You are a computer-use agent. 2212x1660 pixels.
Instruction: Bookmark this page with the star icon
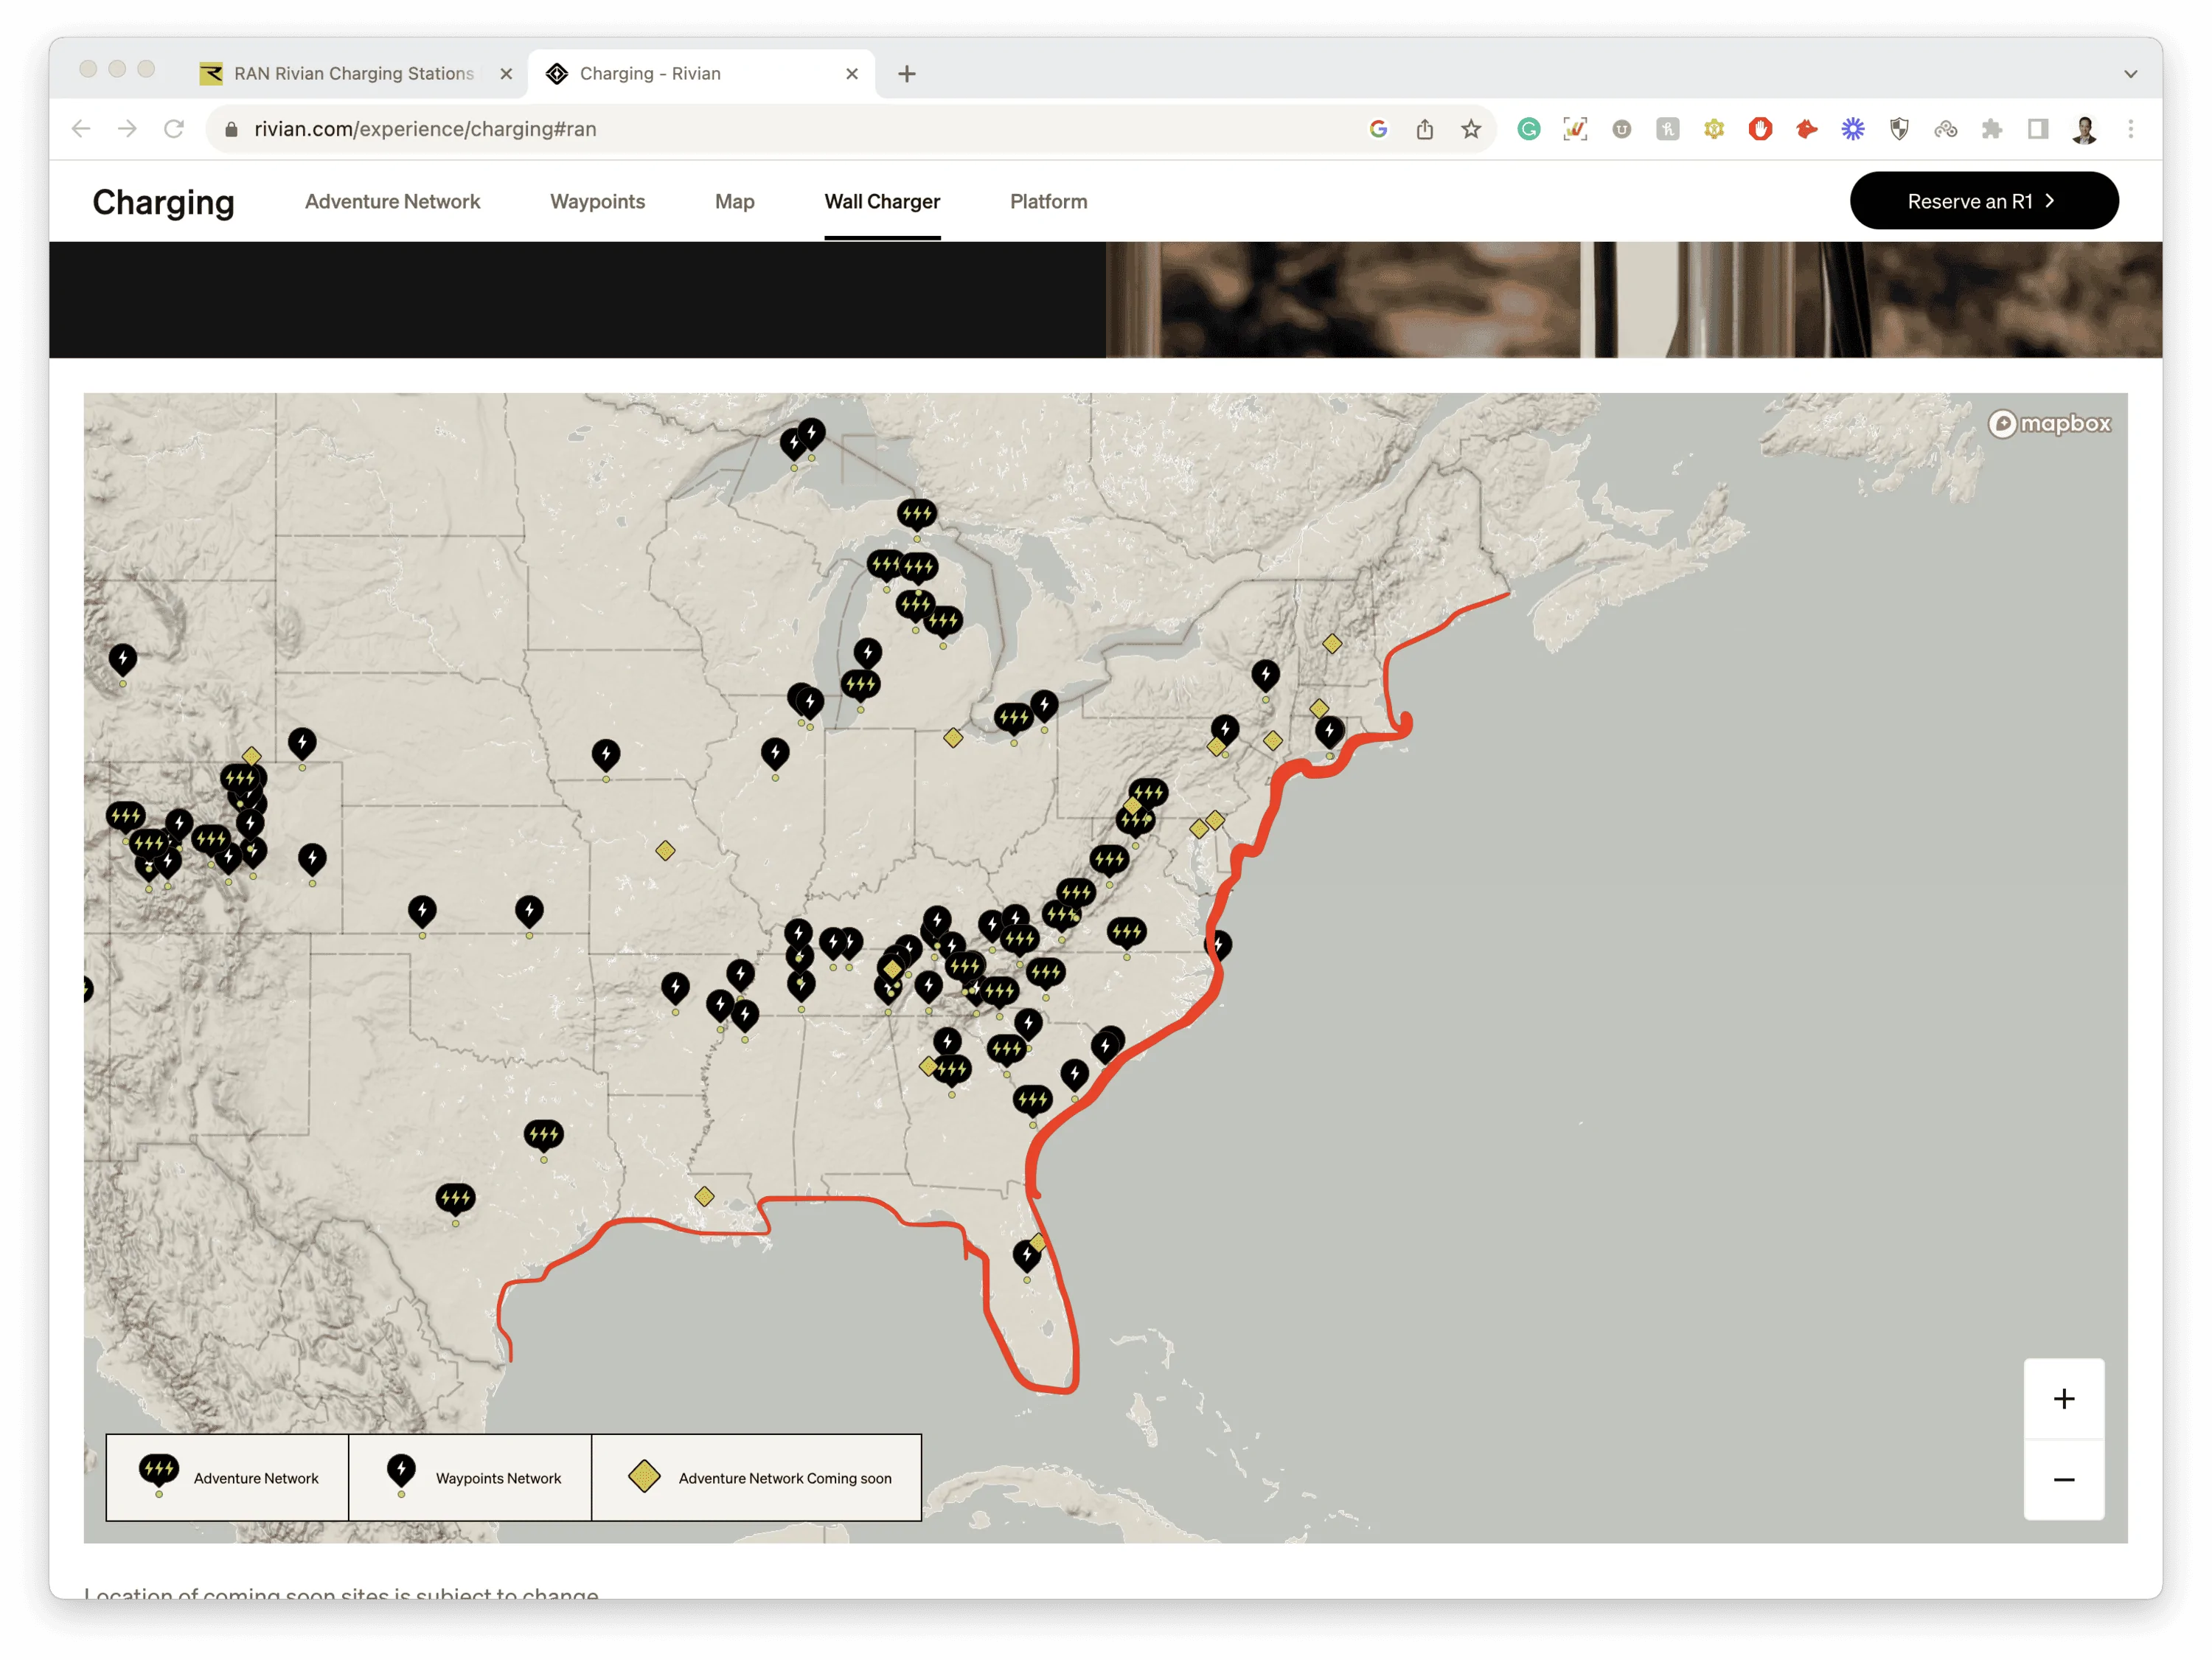click(1471, 129)
